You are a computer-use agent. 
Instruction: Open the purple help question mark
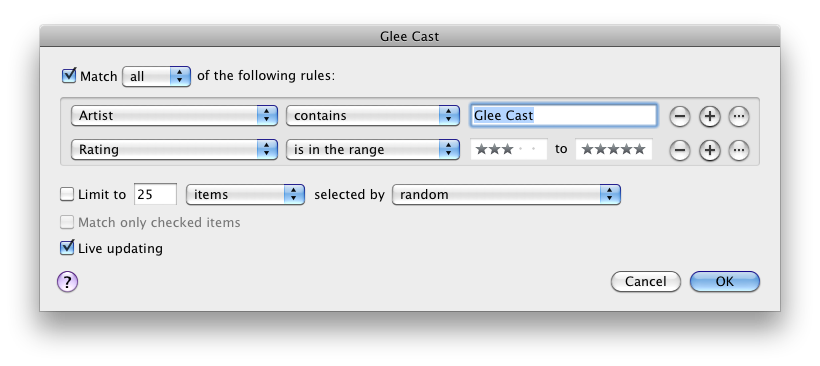[x=67, y=282]
